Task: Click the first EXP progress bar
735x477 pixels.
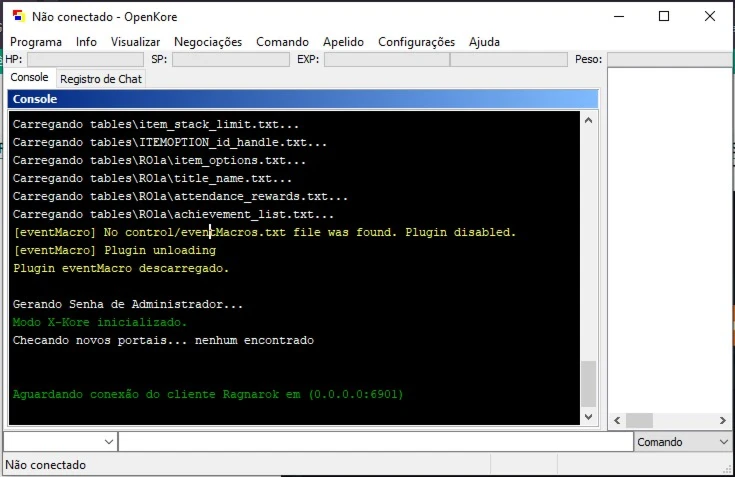Action: 387,60
